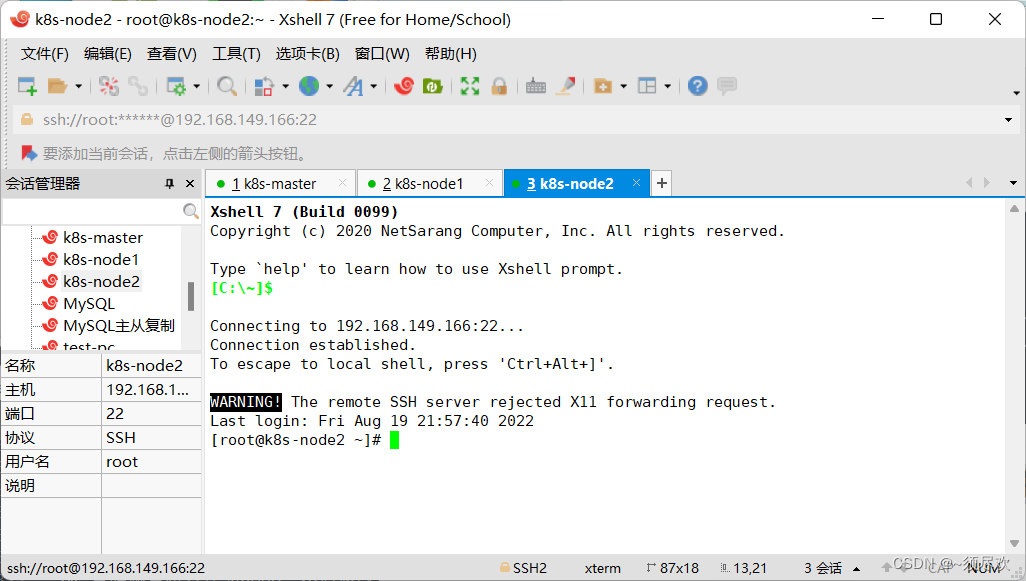Expand the Properties icon dropdown arrow
Screen dimensions: 1026x581
point(196,86)
